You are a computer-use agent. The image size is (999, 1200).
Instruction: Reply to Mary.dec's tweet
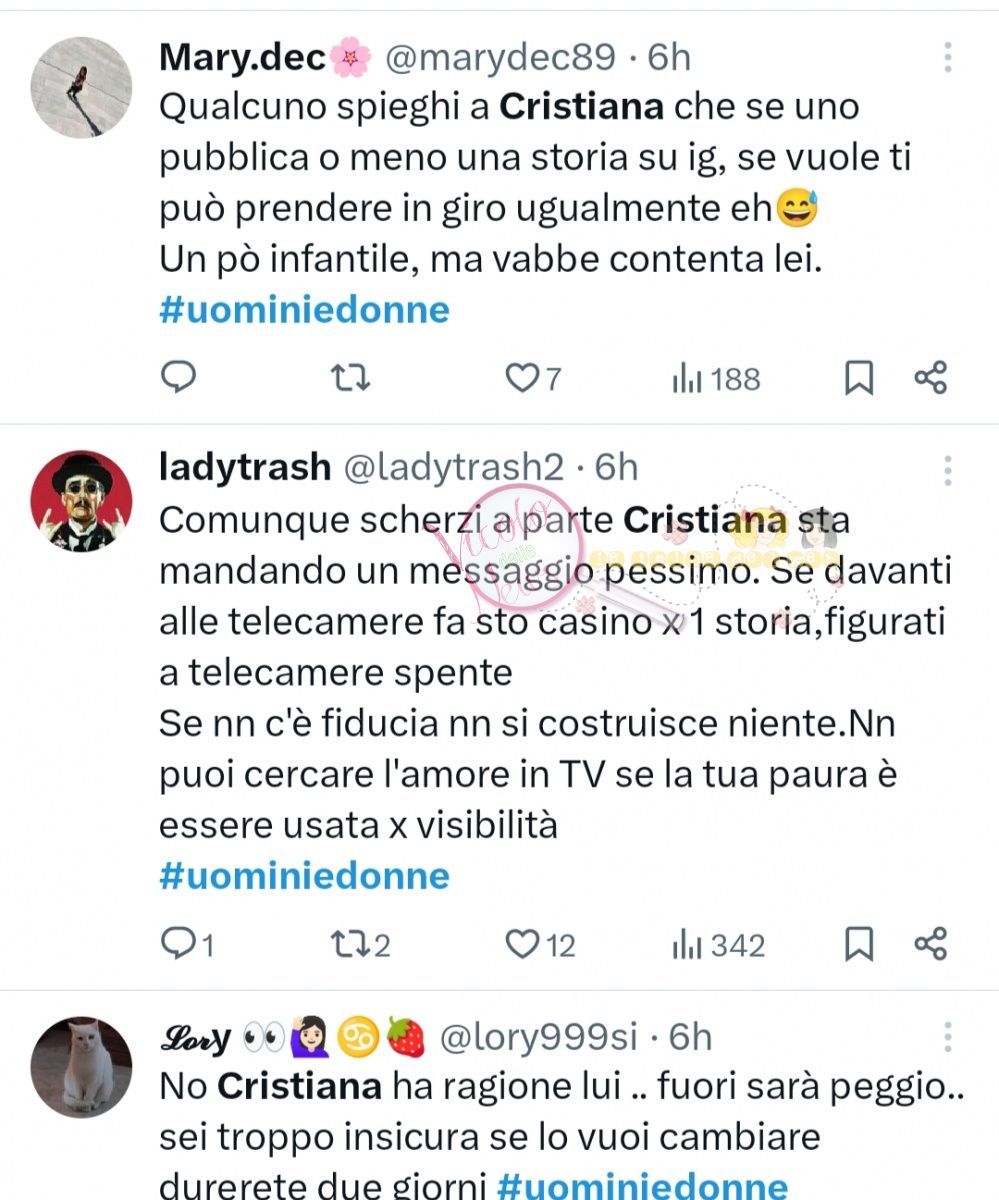(x=179, y=378)
